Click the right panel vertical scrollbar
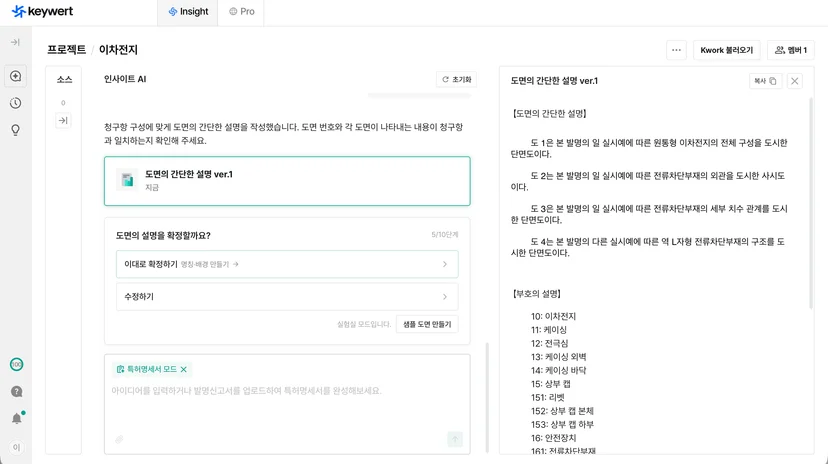The width and height of the screenshot is (828, 464). [812, 203]
